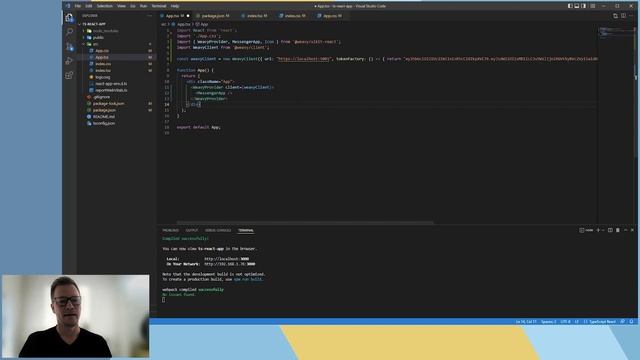Switch to the Problems panel tab
The width and height of the screenshot is (640, 360).
click(x=170, y=230)
